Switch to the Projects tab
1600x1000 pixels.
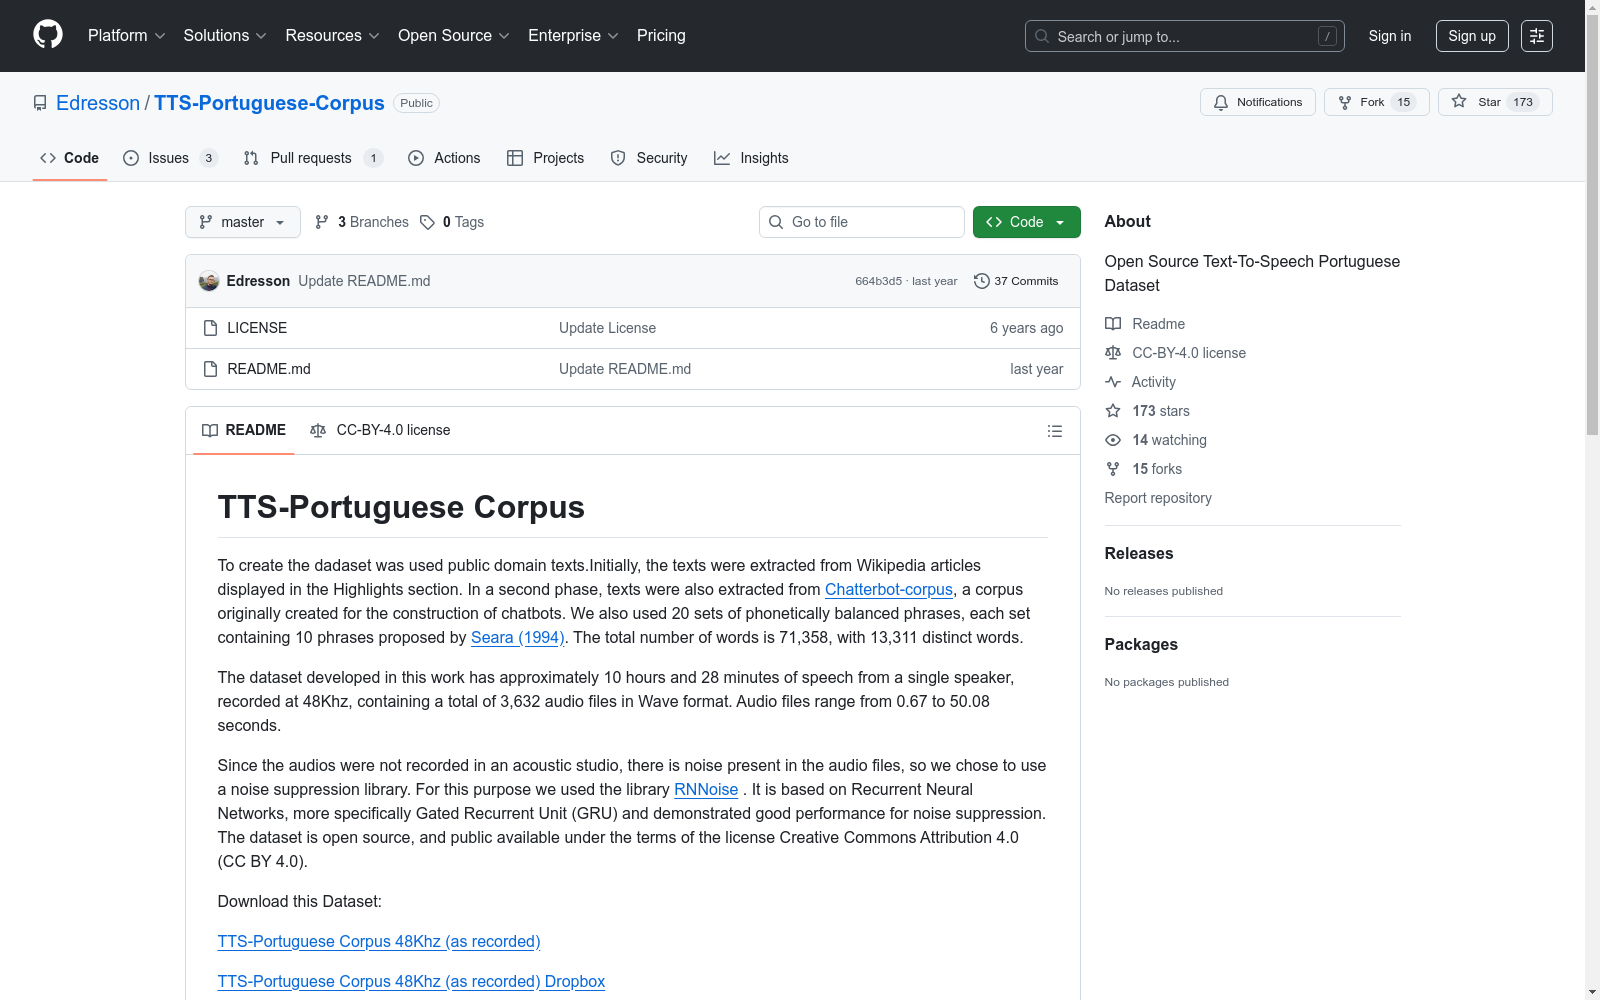[x=545, y=158]
